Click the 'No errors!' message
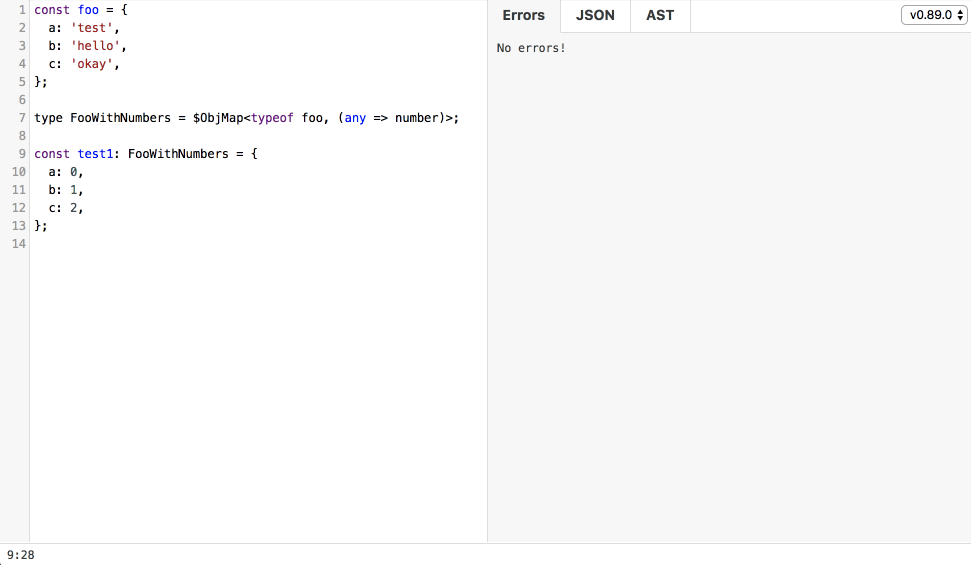This screenshot has width=971, height=565. tap(531, 48)
